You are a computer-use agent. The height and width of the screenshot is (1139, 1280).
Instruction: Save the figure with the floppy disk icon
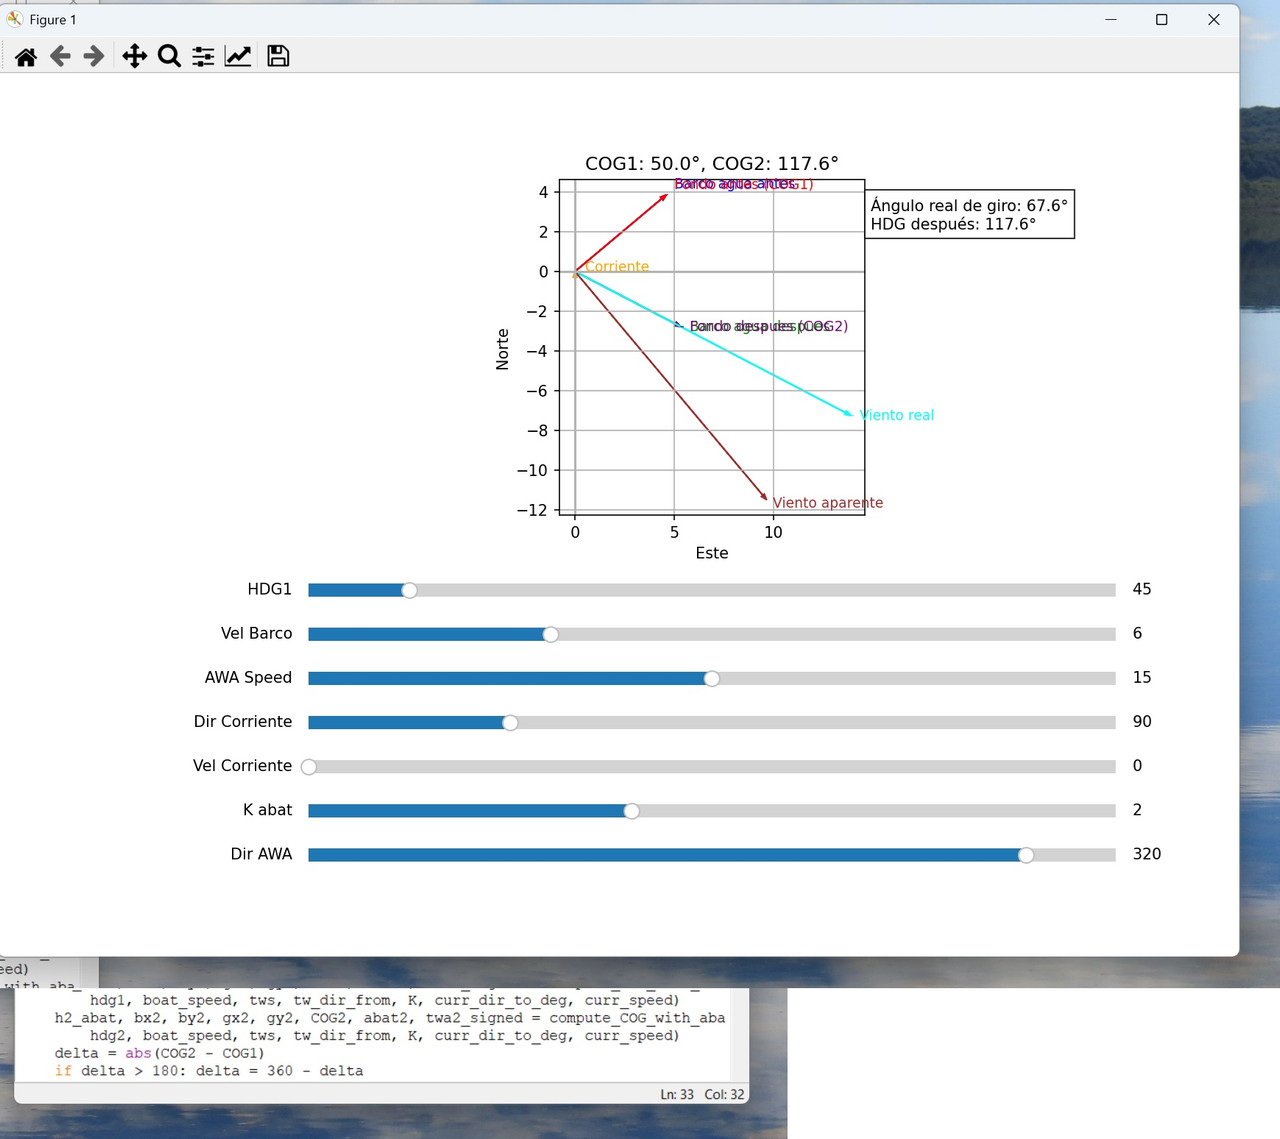[x=277, y=56]
